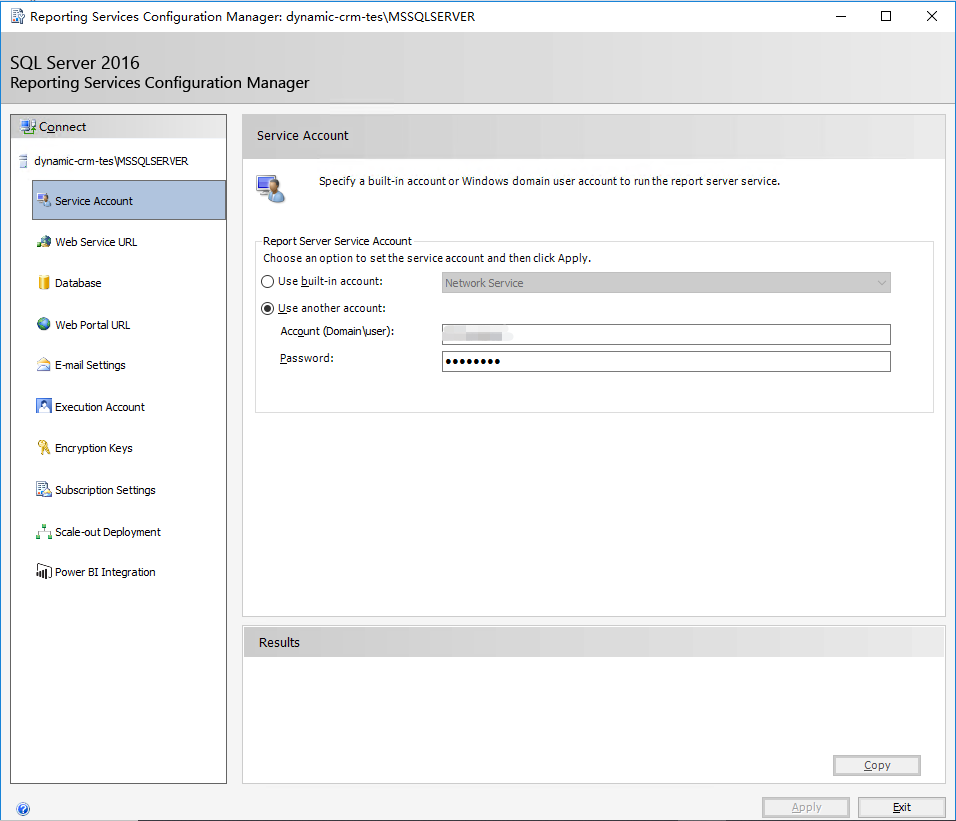Switch to the Subscription Settings page

(x=105, y=490)
